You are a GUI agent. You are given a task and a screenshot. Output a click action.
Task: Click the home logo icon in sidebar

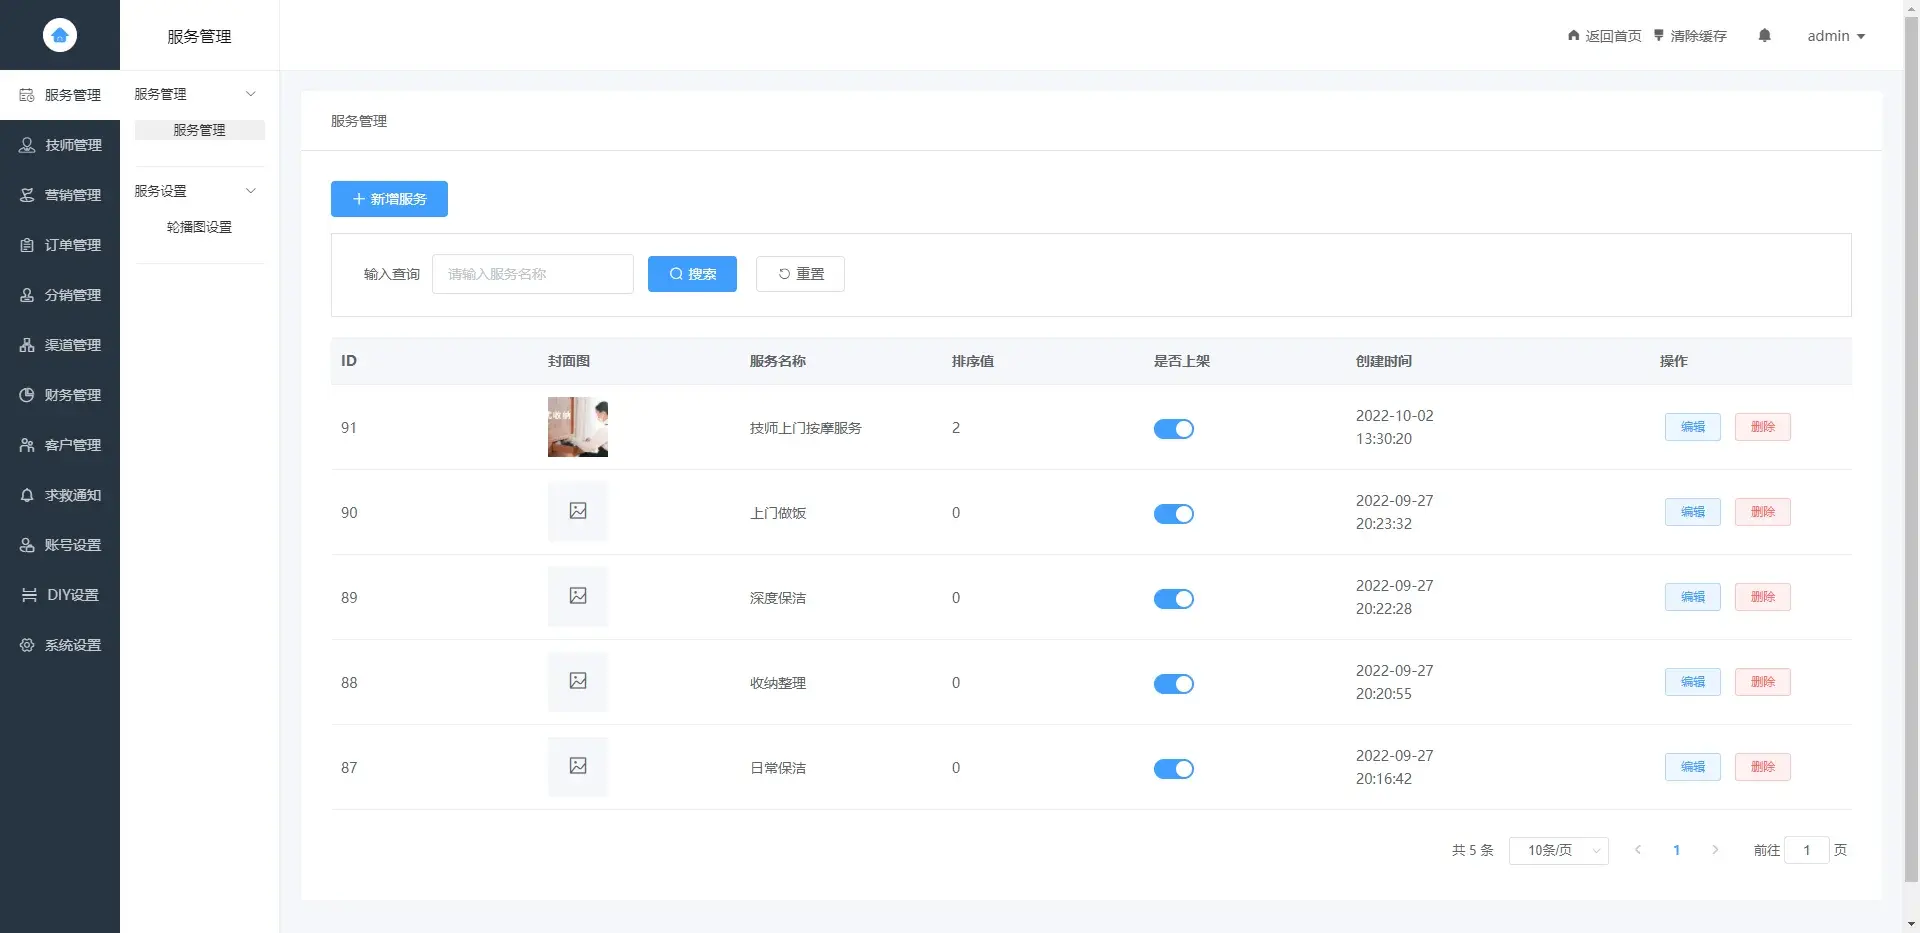(60, 35)
